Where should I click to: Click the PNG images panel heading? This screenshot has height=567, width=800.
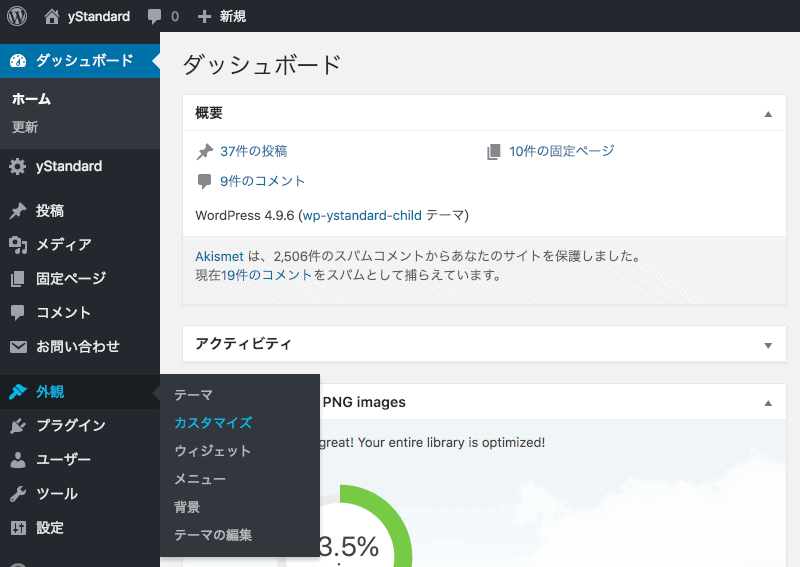coord(364,403)
